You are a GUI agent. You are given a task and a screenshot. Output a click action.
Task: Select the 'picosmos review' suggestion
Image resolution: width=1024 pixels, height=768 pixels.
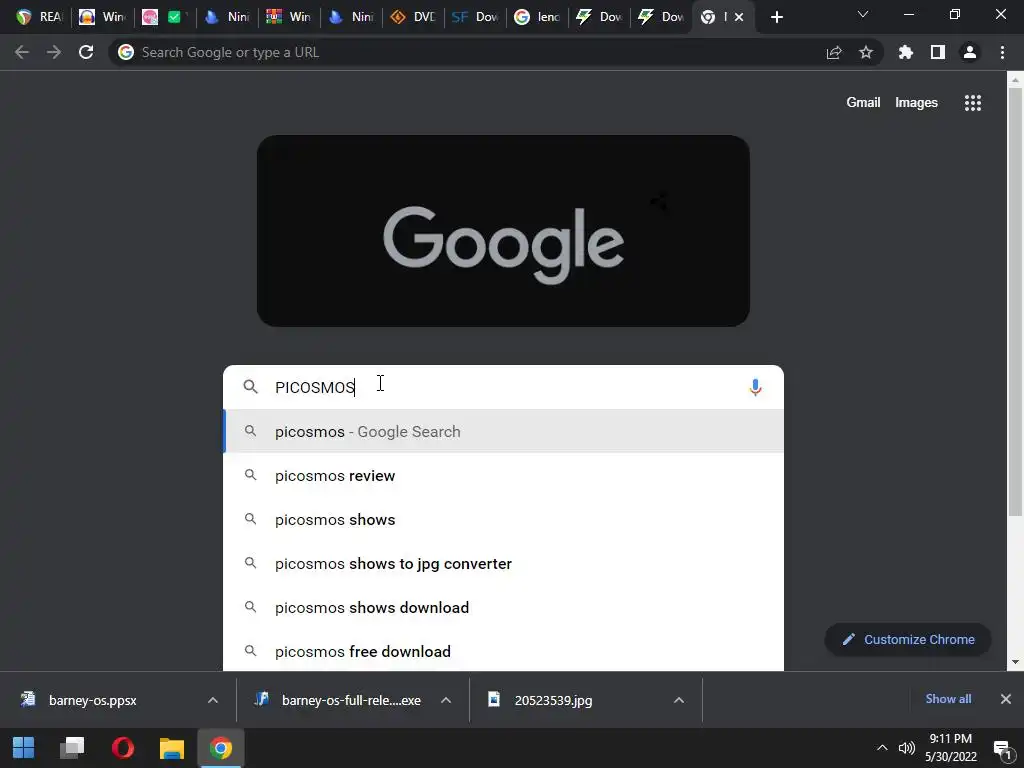504,475
